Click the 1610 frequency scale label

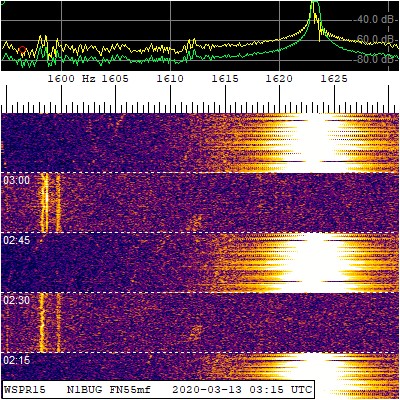coord(170,79)
